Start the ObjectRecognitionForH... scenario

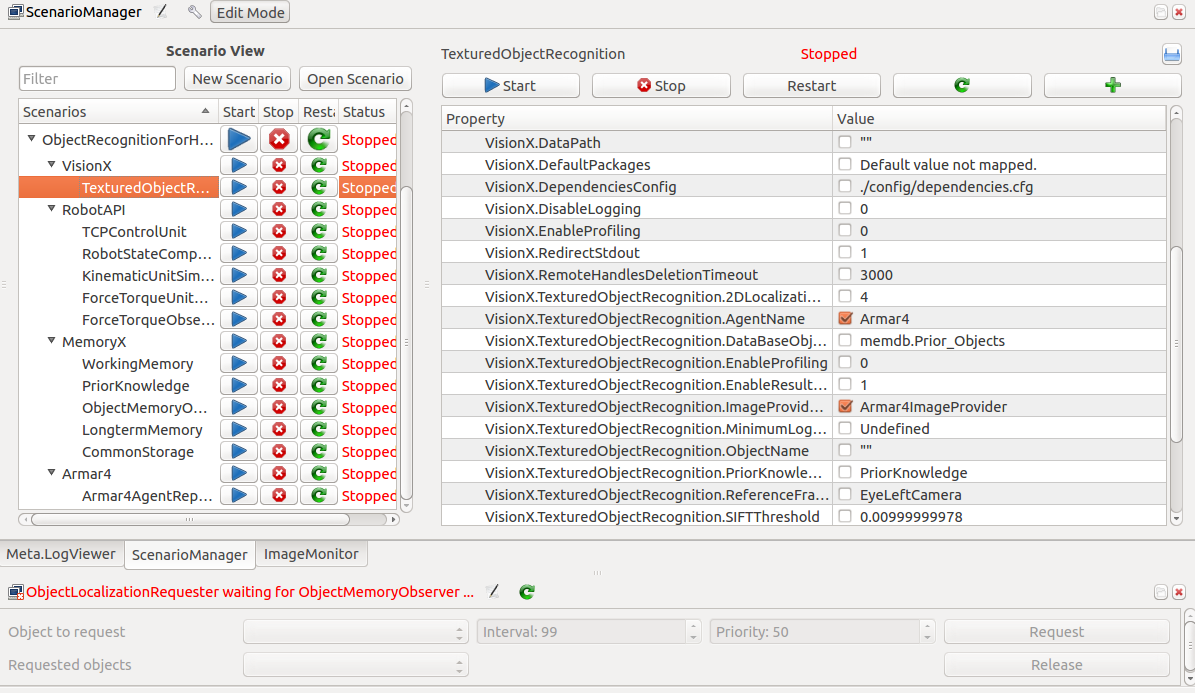239,140
